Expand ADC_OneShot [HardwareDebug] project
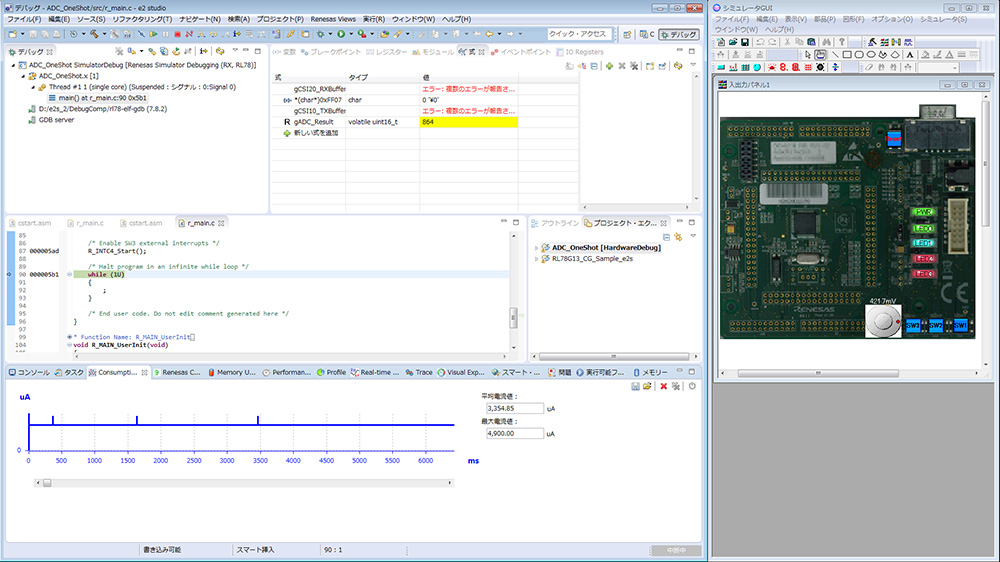 point(536,248)
